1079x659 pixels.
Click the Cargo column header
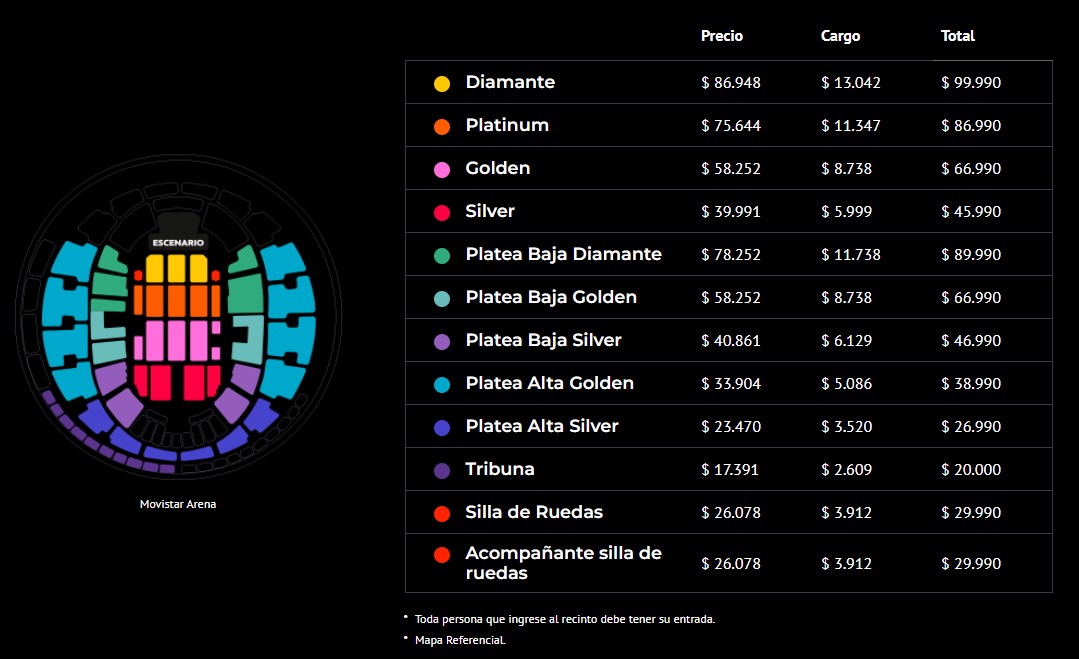(x=840, y=36)
